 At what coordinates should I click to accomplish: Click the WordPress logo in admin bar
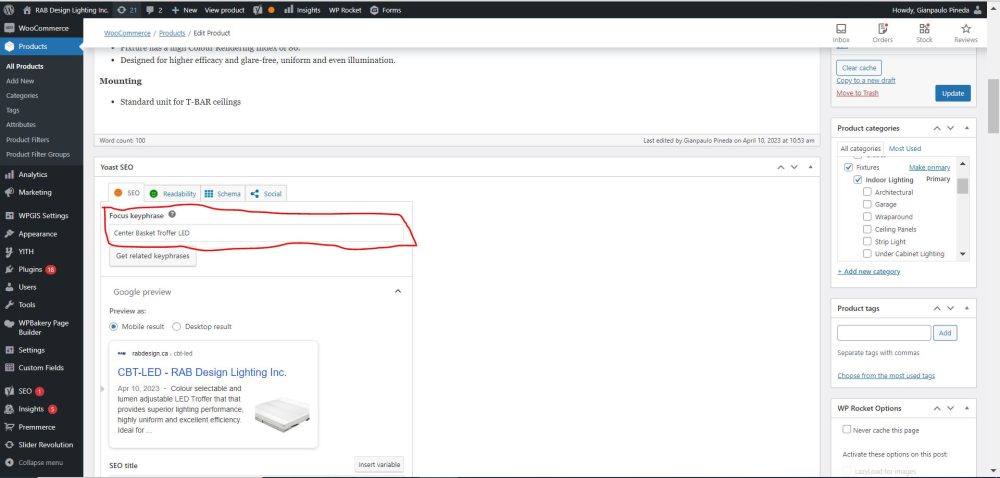(x=8, y=9)
